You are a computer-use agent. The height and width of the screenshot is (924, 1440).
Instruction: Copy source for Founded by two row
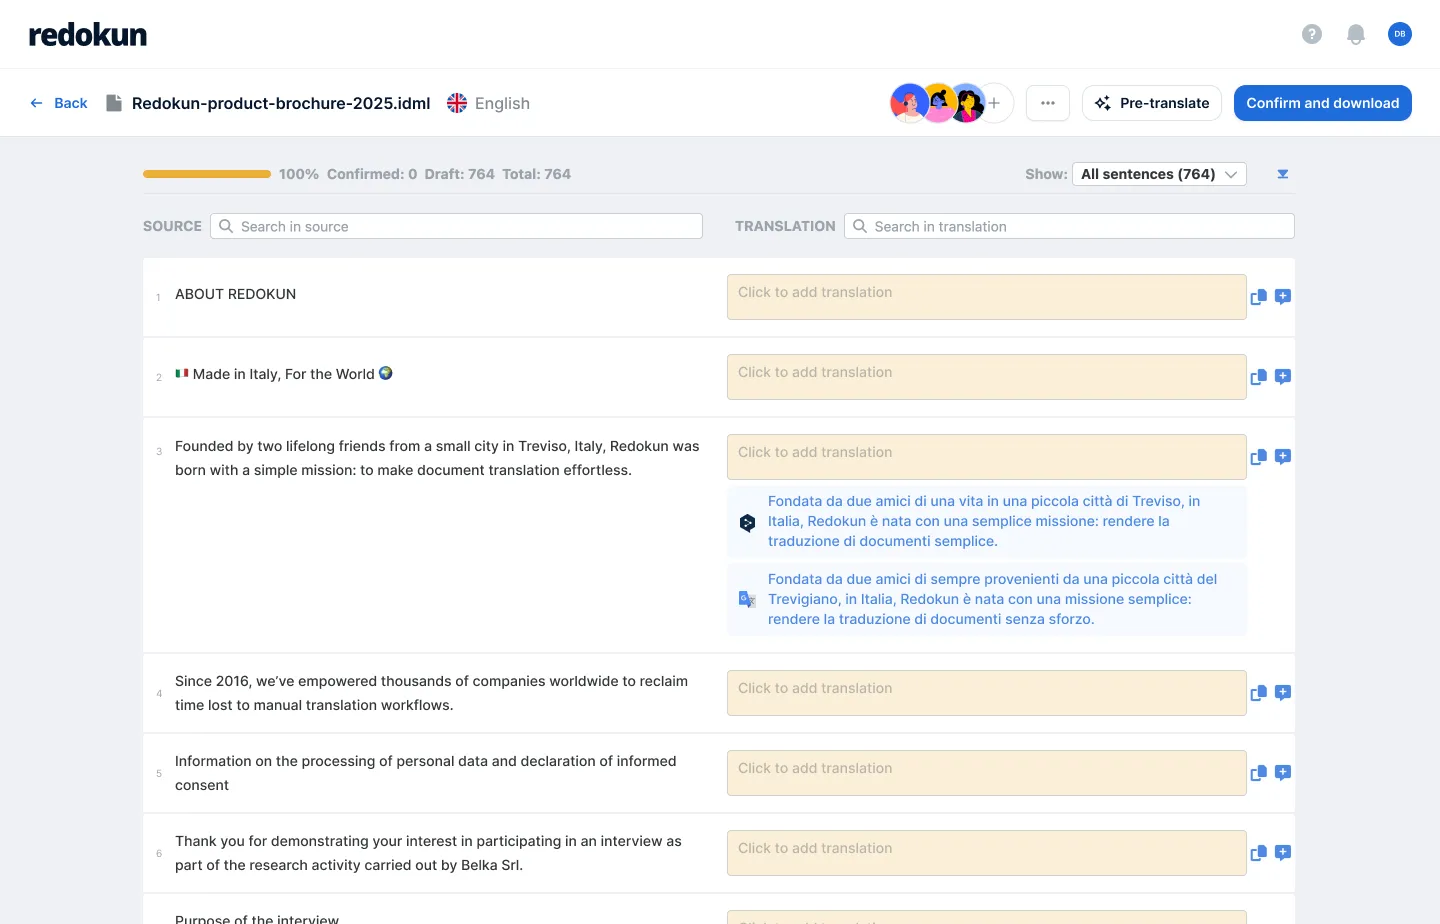pos(1259,457)
